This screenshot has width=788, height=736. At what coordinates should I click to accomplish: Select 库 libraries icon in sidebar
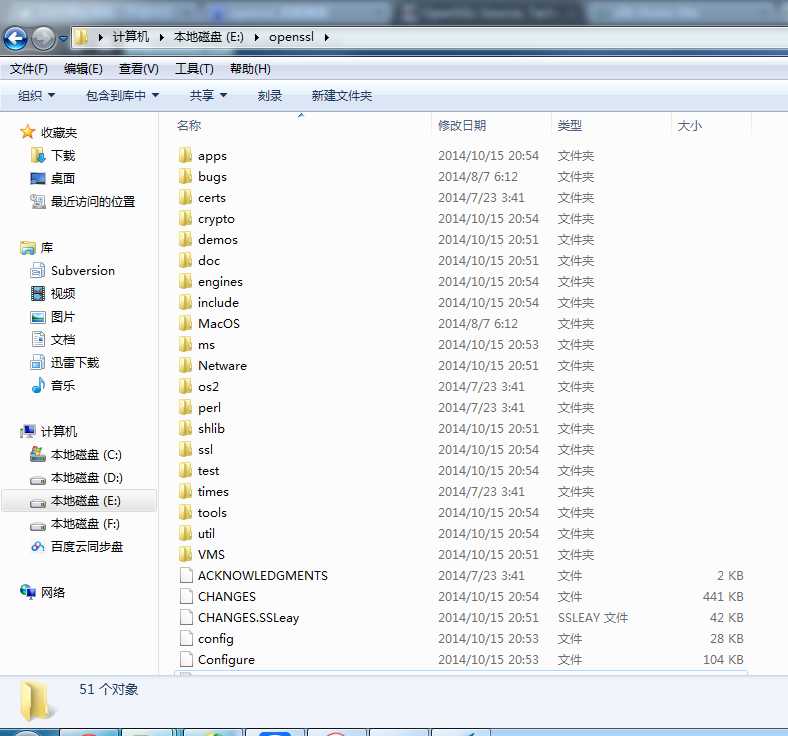pos(28,248)
